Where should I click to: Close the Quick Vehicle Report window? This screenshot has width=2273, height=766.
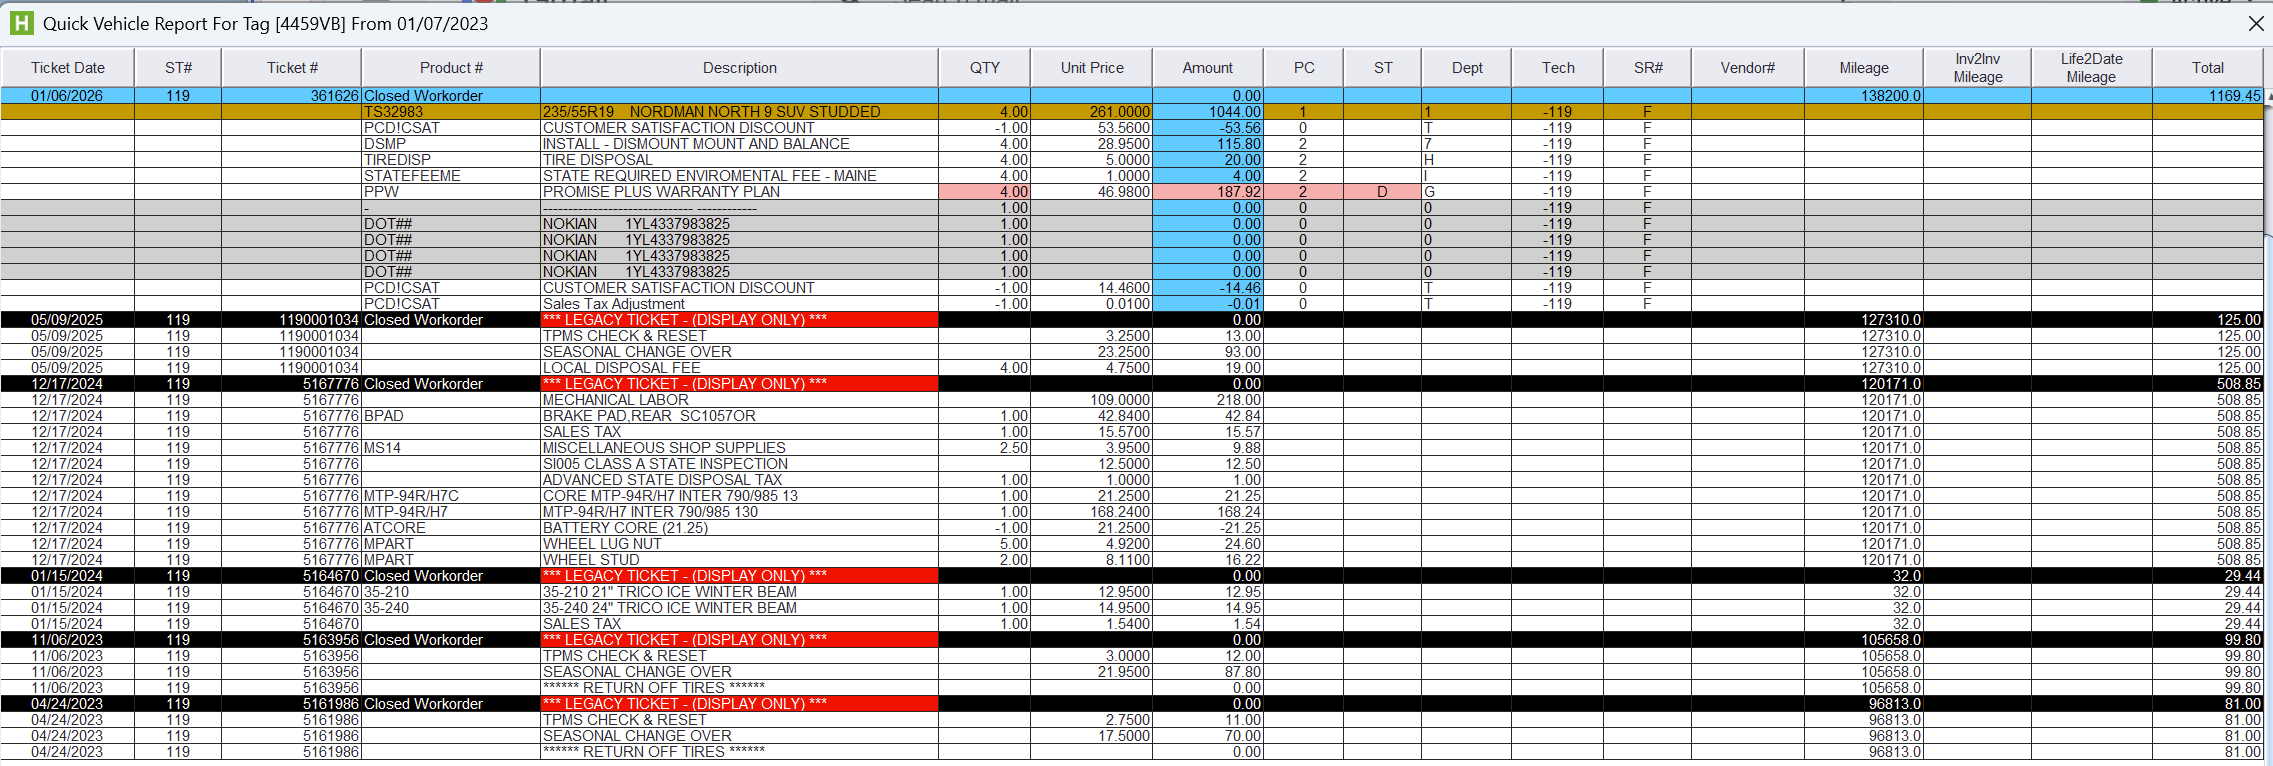2255,23
